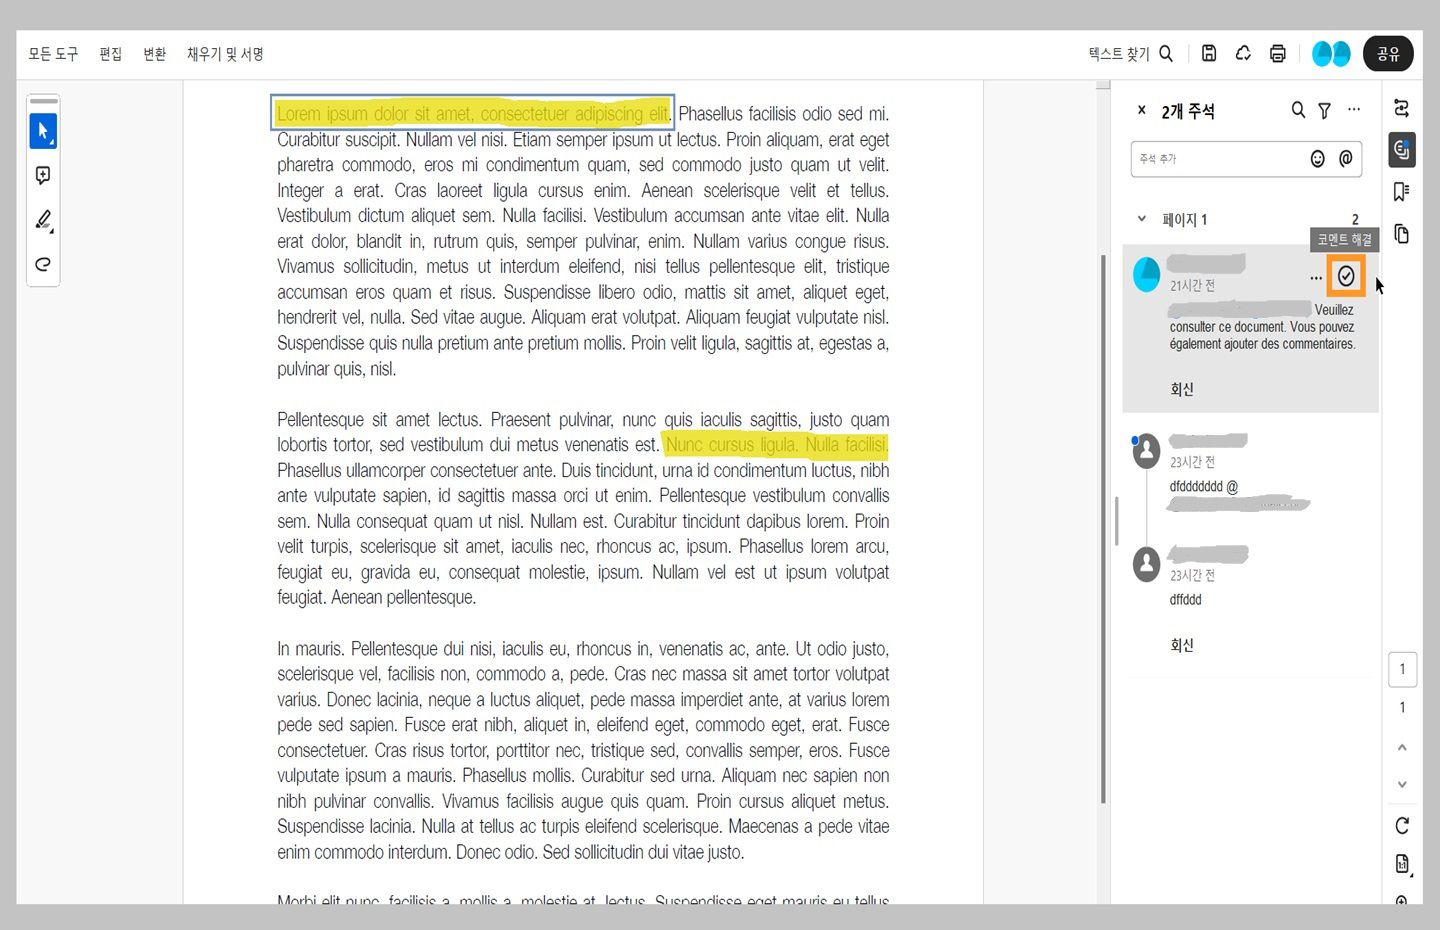1440x930 pixels.
Task: Click the 공유 button
Action: (x=1389, y=54)
